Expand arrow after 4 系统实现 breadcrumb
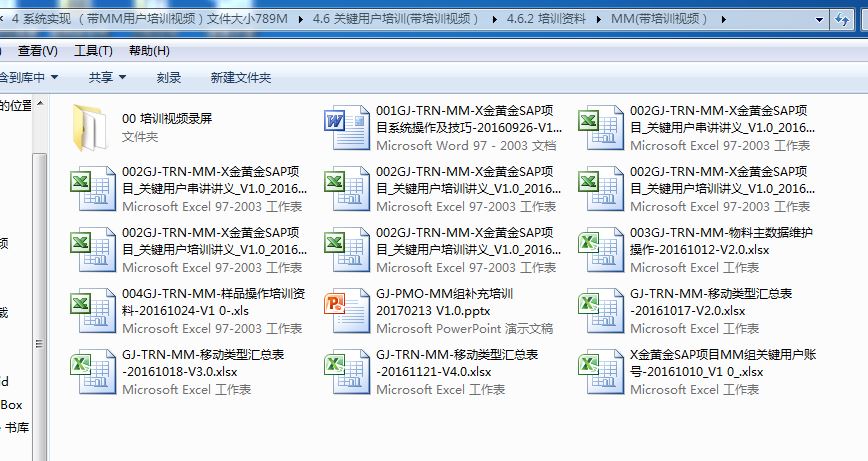Viewport: 868px width, 461px height. tap(301, 19)
